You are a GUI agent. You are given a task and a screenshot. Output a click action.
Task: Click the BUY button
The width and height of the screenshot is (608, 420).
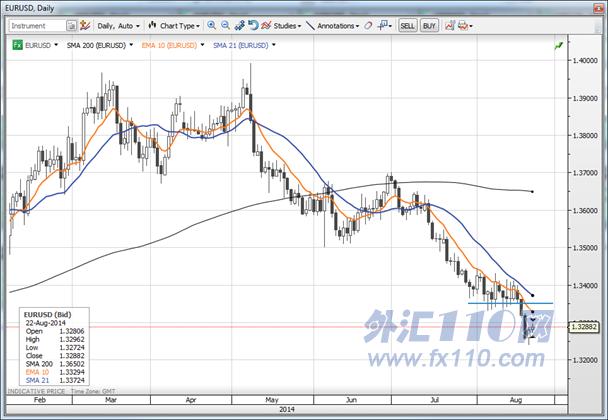click(x=429, y=26)
